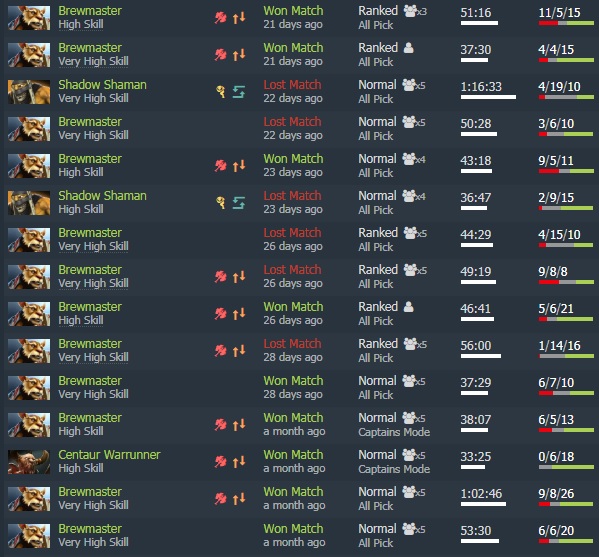Click the 1/14/16 KDA score
The image size is (599, 557).
pyautogui.click(x=559, y=345)
